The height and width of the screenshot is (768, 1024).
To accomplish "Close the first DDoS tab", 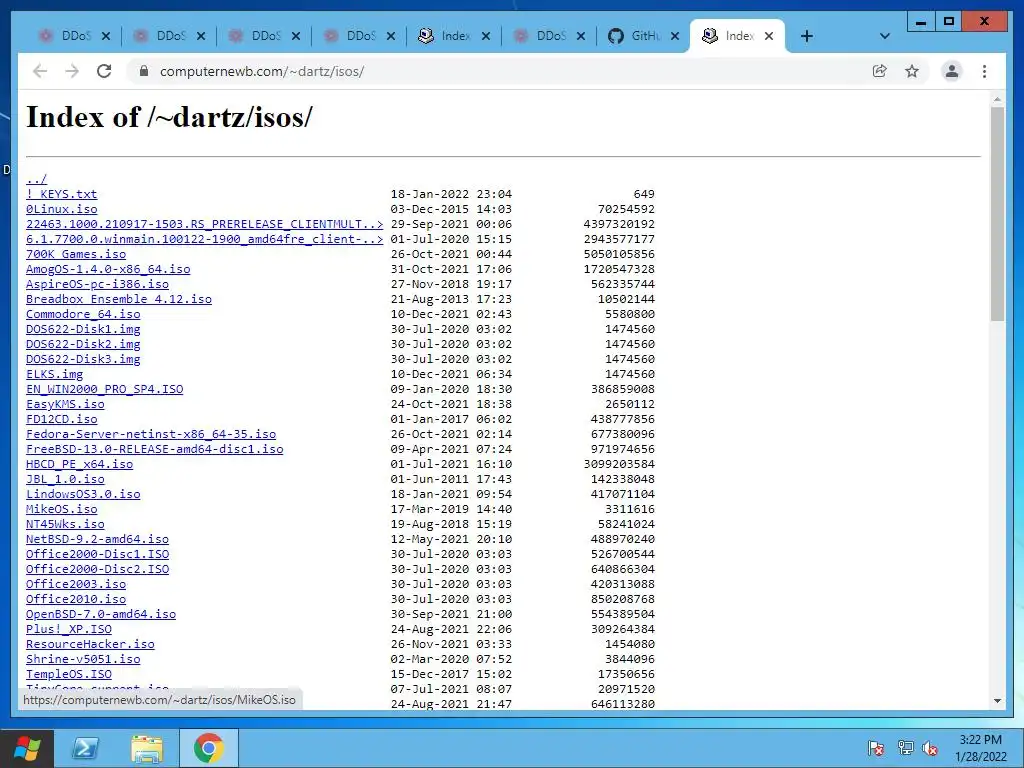I will click(106, 36).
